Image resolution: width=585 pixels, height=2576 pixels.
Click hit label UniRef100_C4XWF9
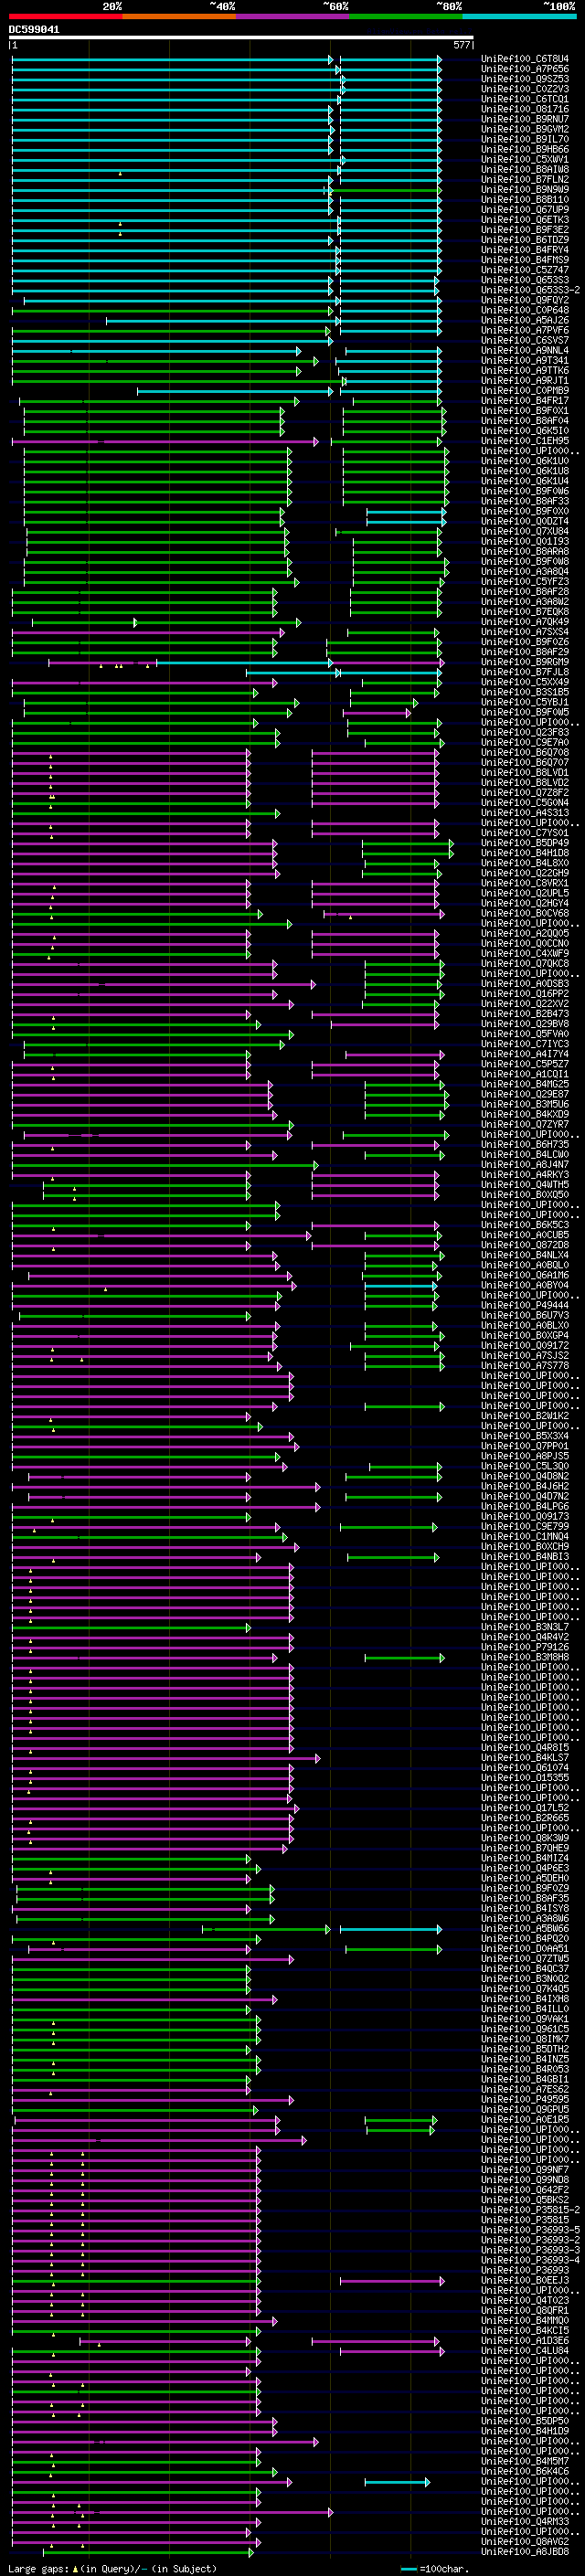524,953
